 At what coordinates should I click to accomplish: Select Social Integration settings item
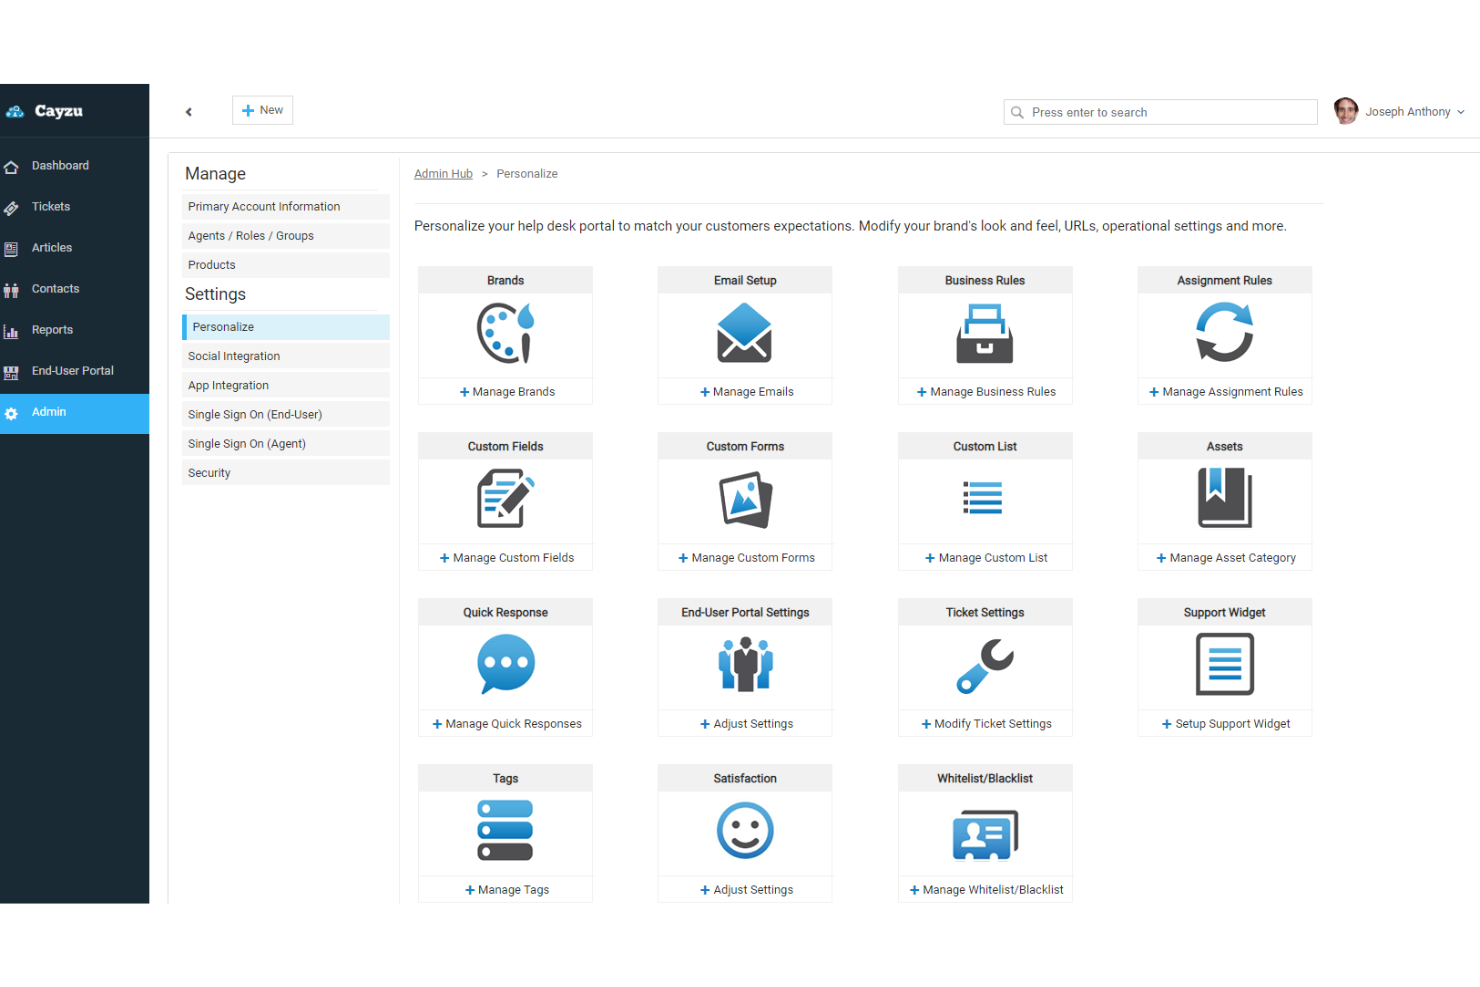[x=234, y=356]
